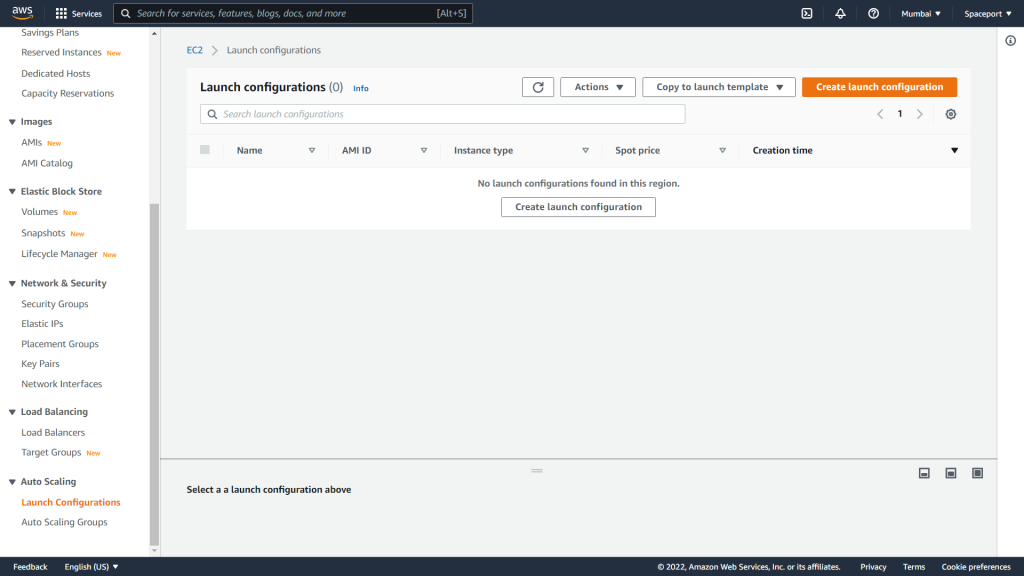Click the resize handle of details pane
This screenshot has height=576, width=1024.
click(537, 470)
